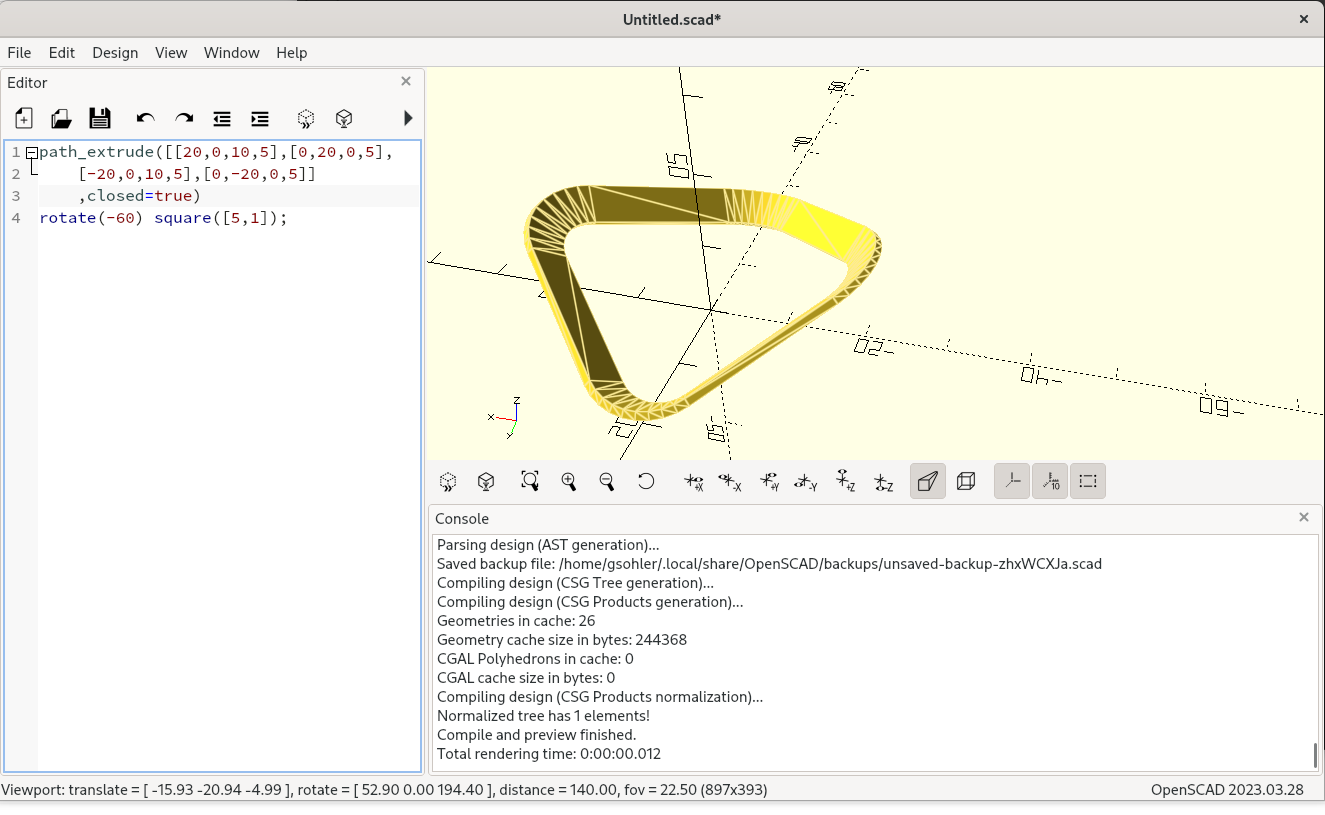
Task: Indent the code using the indent icon
Action: click(x=260, y=119)
